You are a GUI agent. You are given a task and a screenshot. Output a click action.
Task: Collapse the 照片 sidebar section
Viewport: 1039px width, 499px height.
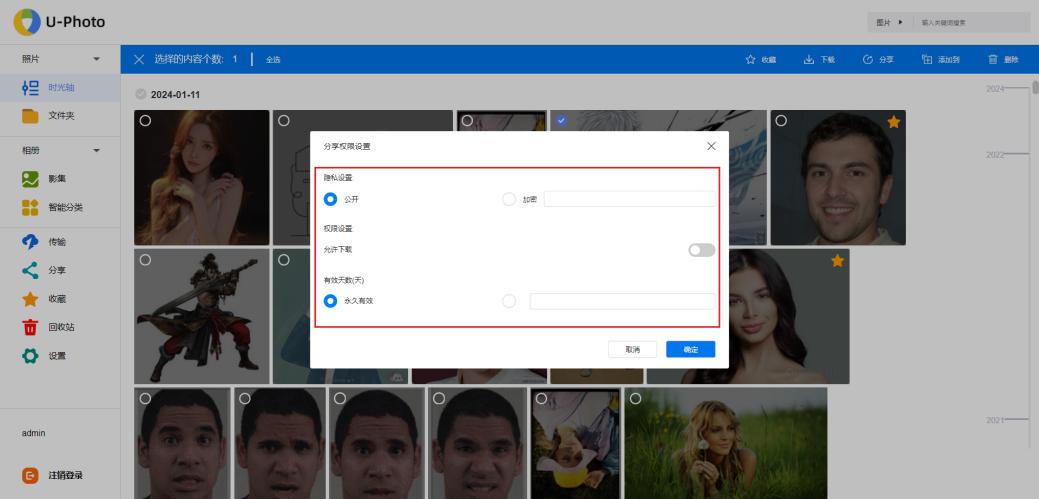coord(96,59)
